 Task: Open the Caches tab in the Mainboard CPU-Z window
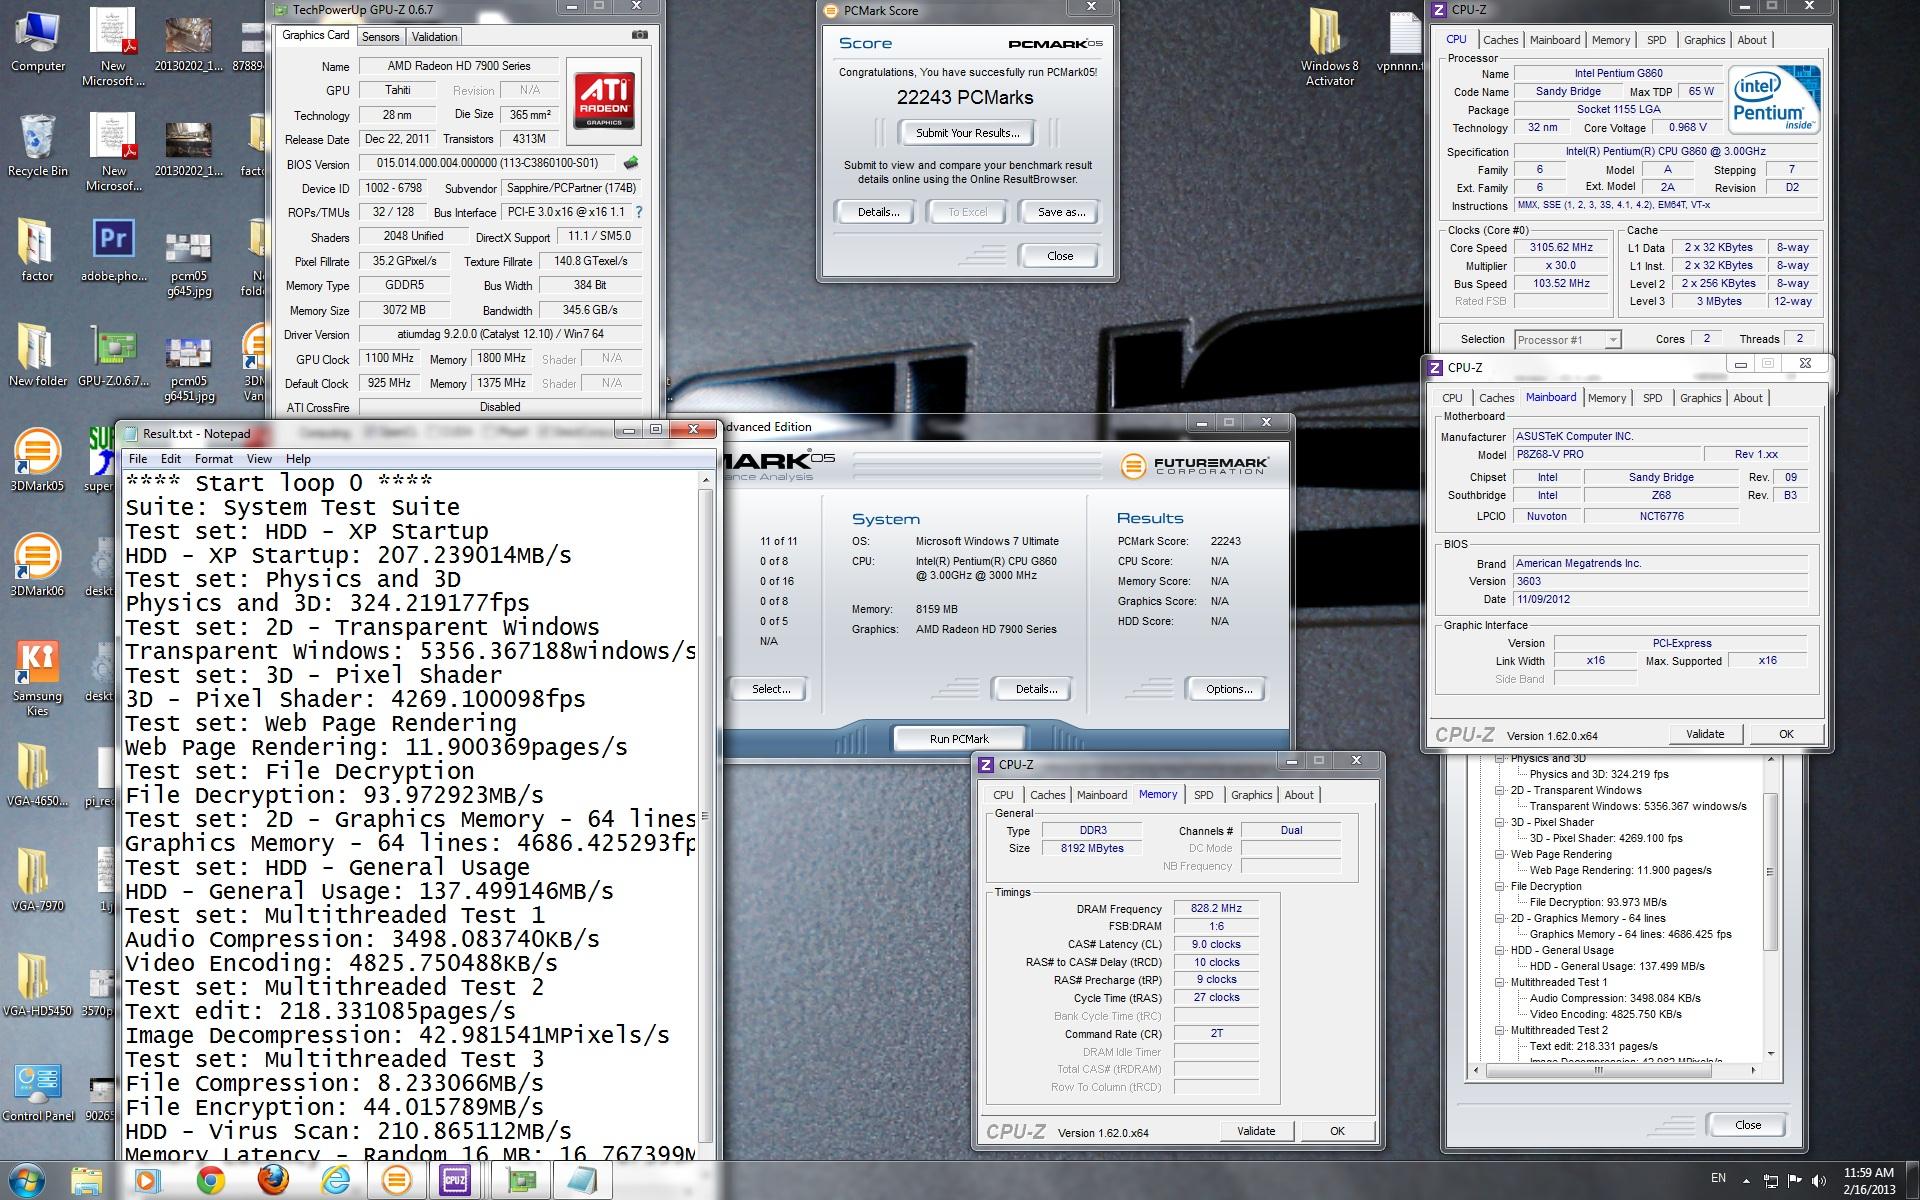click(1497, 398)
